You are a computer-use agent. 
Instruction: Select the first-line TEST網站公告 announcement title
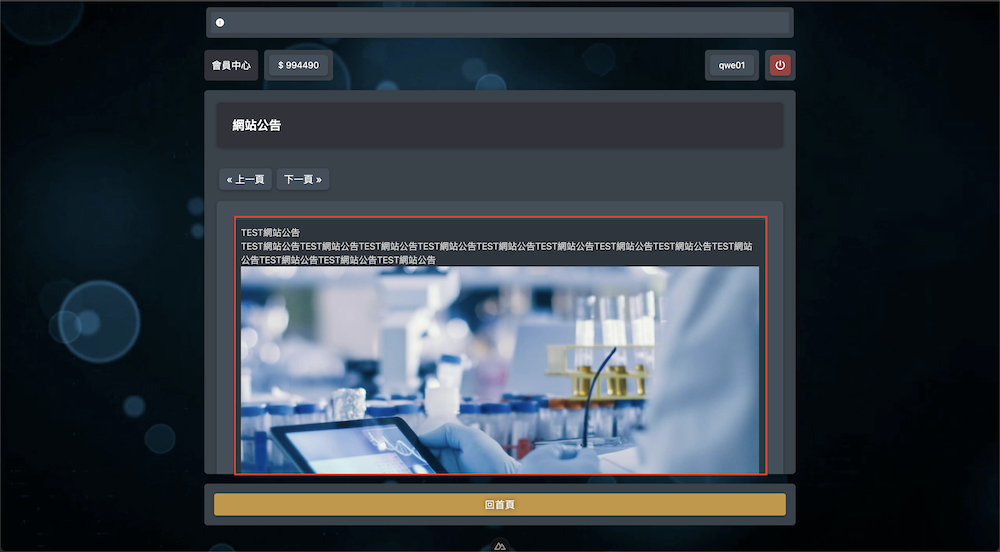[270, 232]
